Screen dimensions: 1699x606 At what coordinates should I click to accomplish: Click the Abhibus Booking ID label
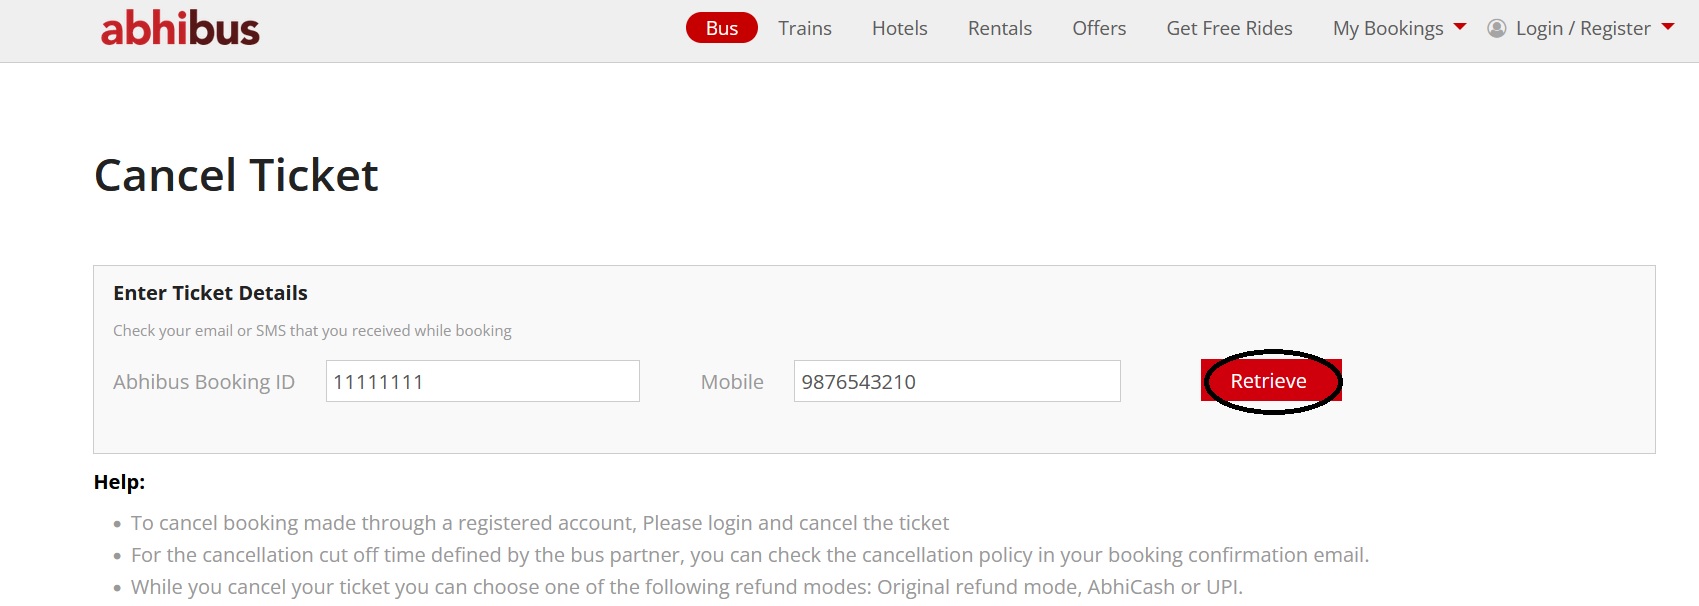click(x=204, y=382)
